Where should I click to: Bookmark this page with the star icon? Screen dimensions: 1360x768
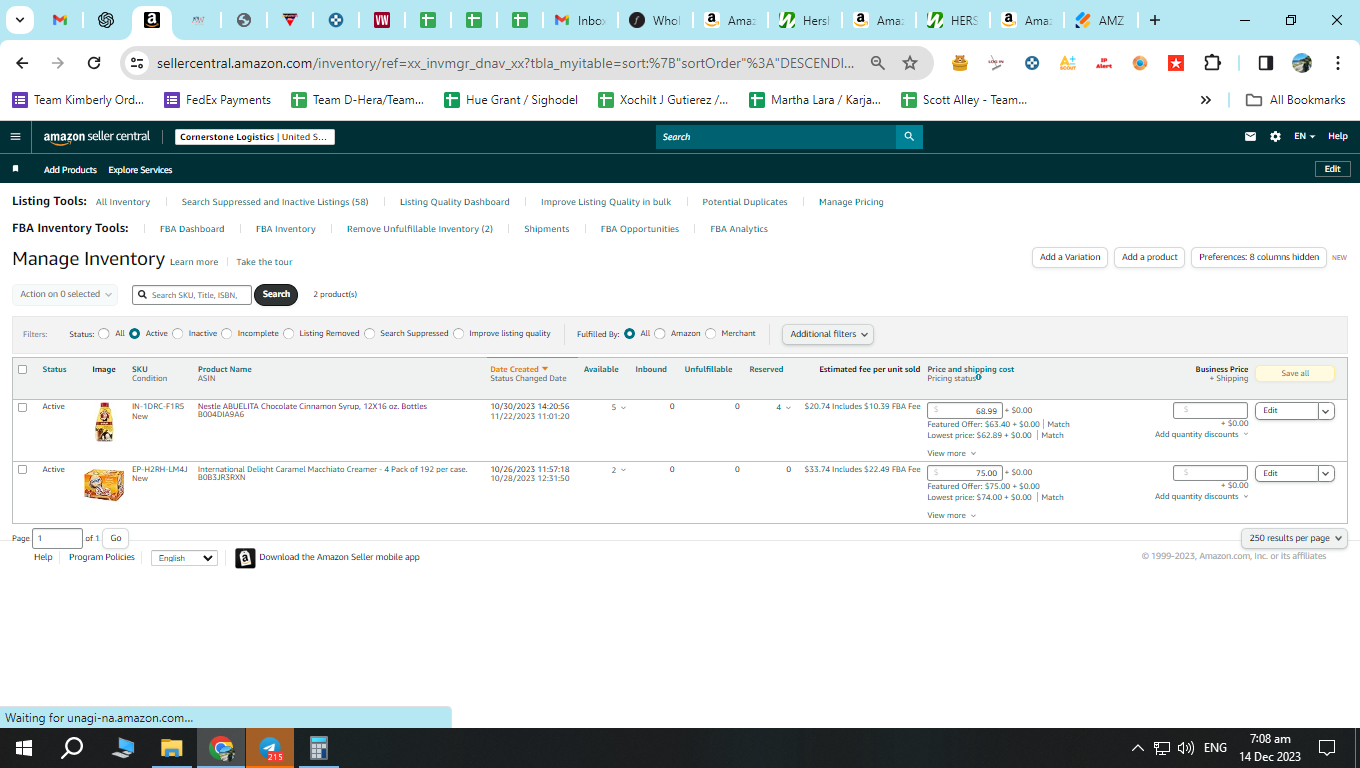coord(910,63)
